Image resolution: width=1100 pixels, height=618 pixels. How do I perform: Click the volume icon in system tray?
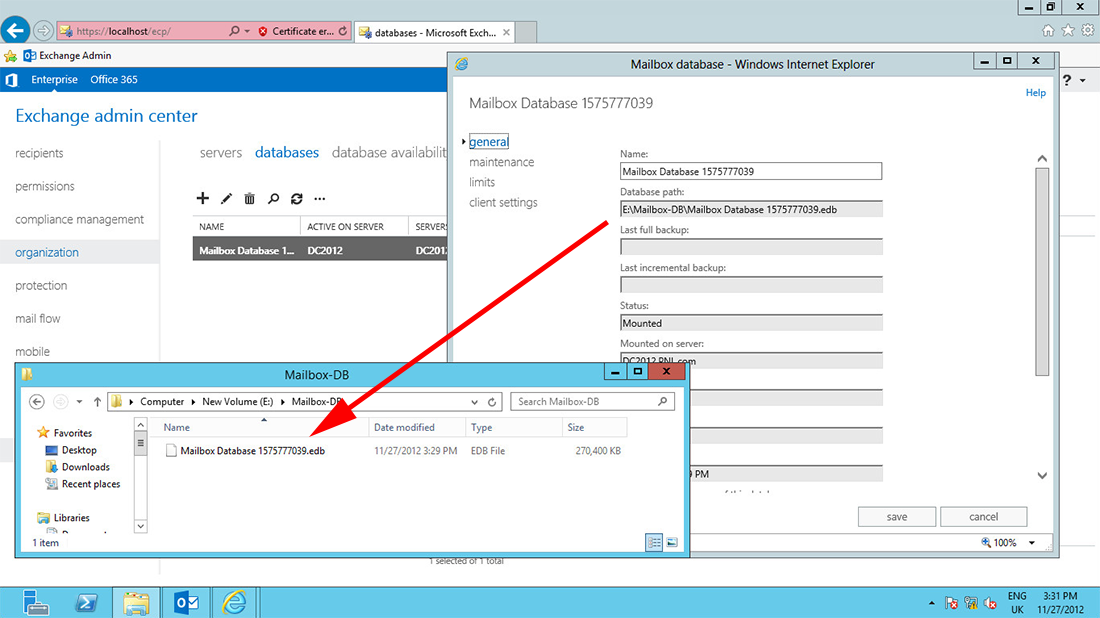coord(991,603)
